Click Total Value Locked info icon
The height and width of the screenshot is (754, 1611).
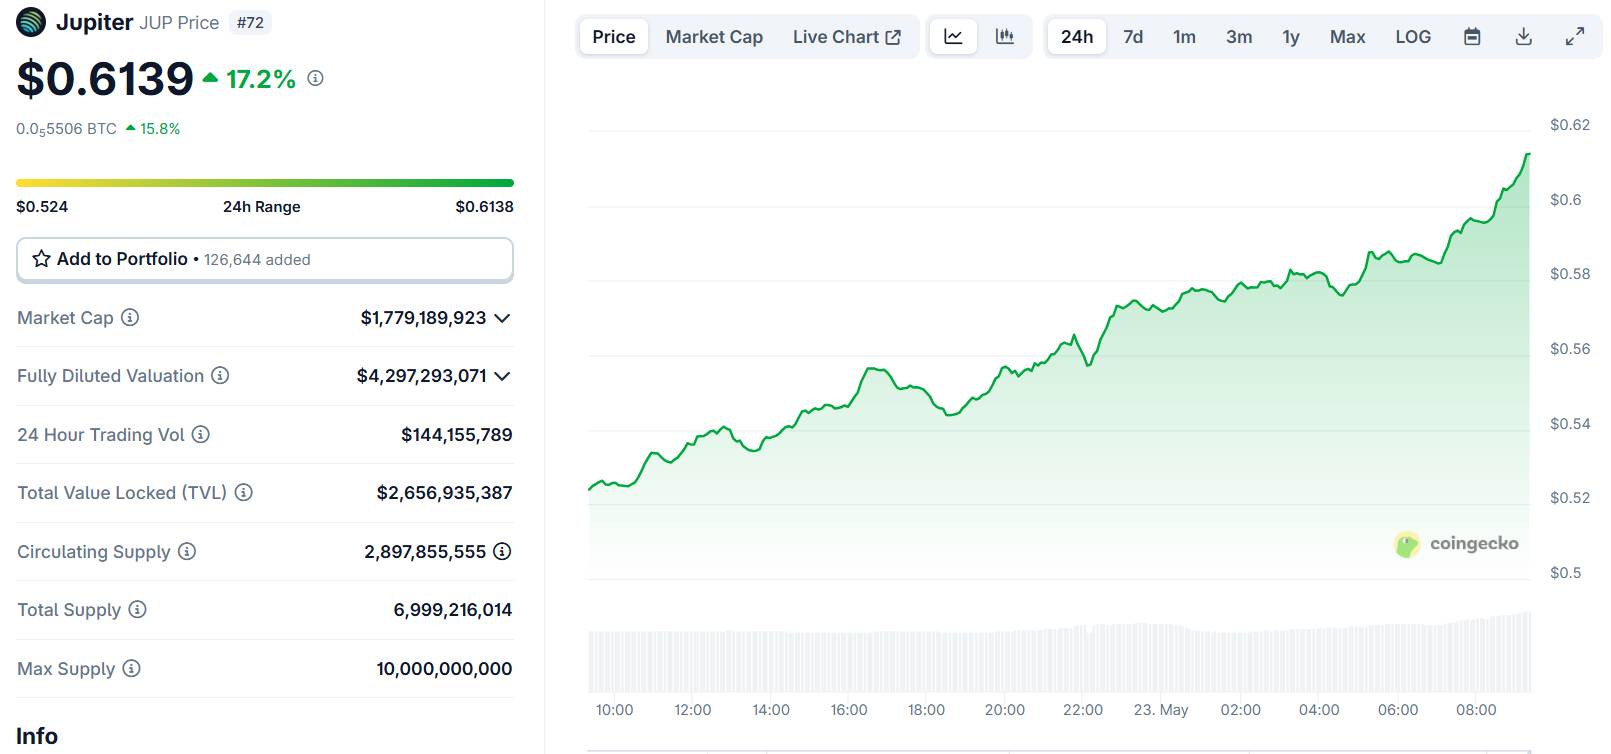(243, 492)
